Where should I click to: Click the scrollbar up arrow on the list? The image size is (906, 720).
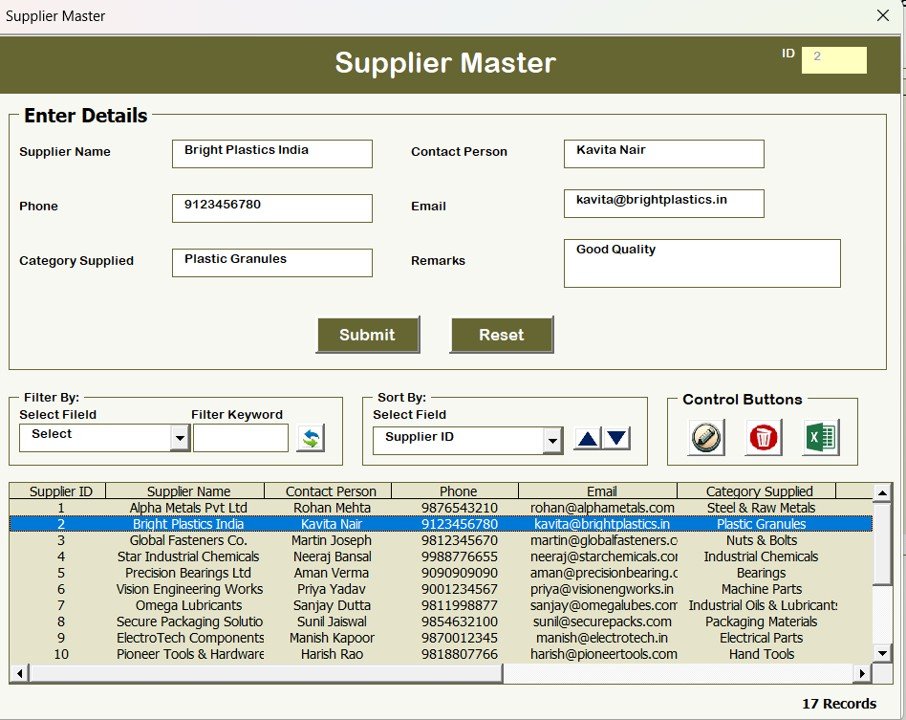tap(881, 492)
